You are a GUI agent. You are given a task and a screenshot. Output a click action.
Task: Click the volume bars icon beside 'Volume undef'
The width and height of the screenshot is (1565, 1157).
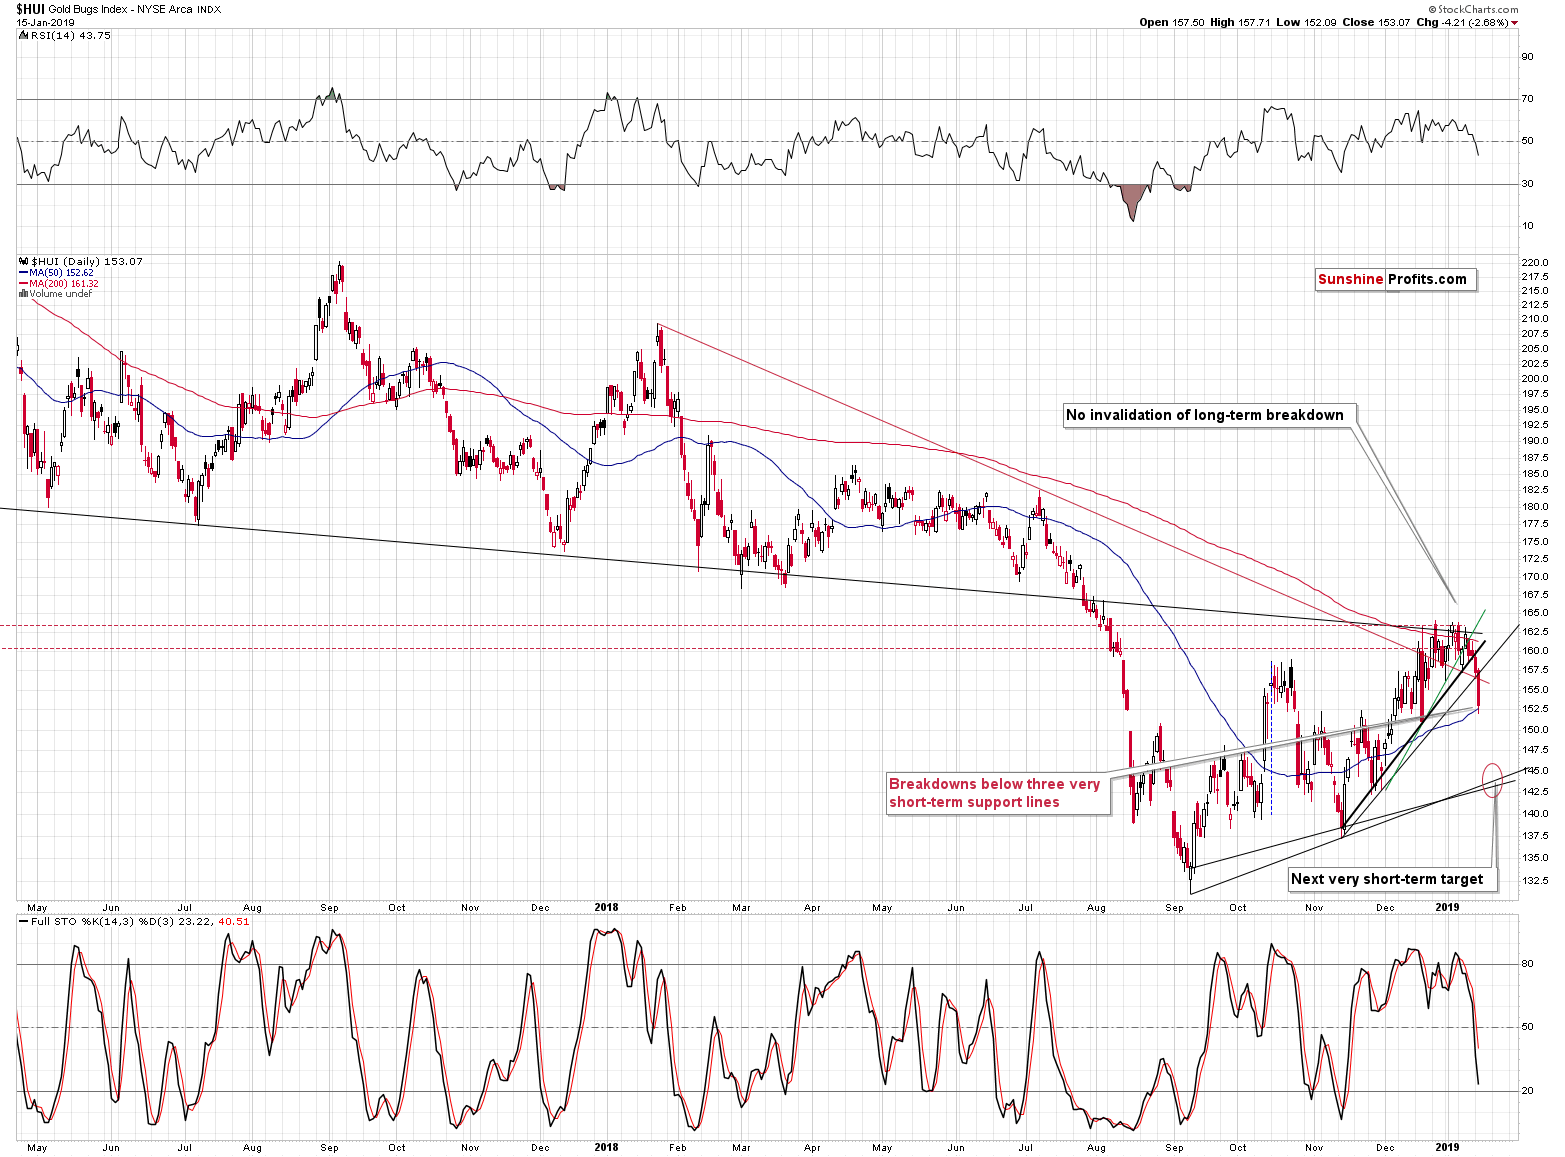click(24, 294)
